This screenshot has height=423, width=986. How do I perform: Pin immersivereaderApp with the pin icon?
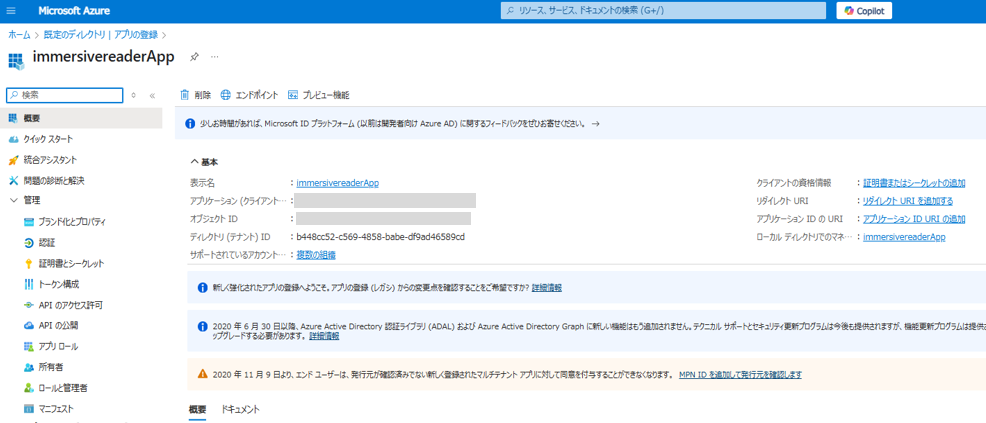click(x=194, y=57)
